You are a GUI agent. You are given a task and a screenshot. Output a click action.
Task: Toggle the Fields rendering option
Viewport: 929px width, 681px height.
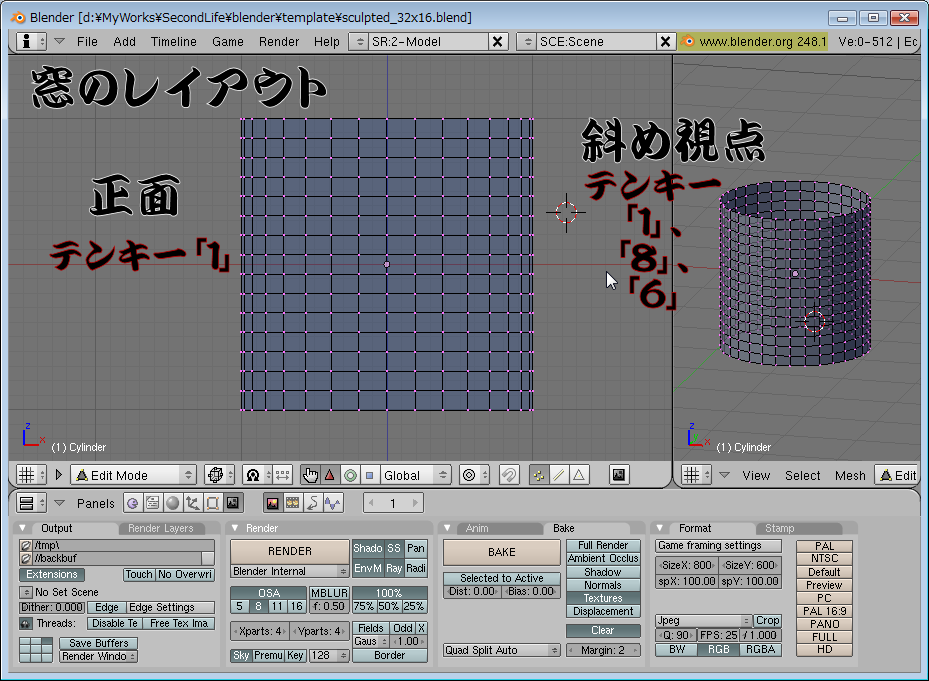point(371,628)
